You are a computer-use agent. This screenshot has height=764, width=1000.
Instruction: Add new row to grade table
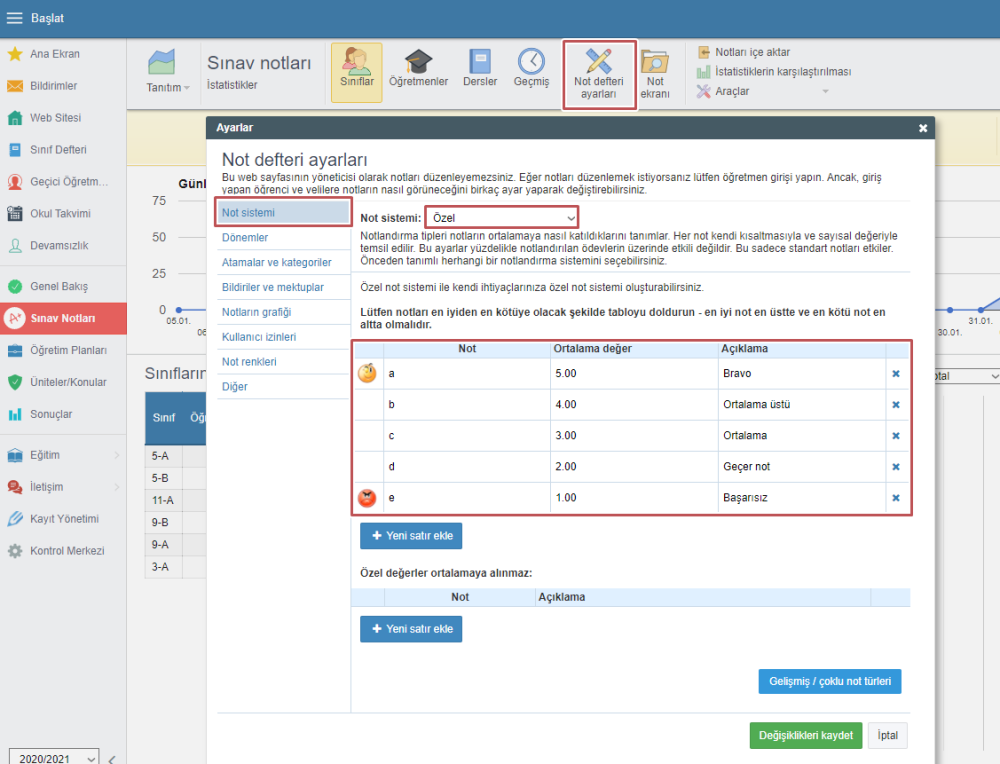411,536
